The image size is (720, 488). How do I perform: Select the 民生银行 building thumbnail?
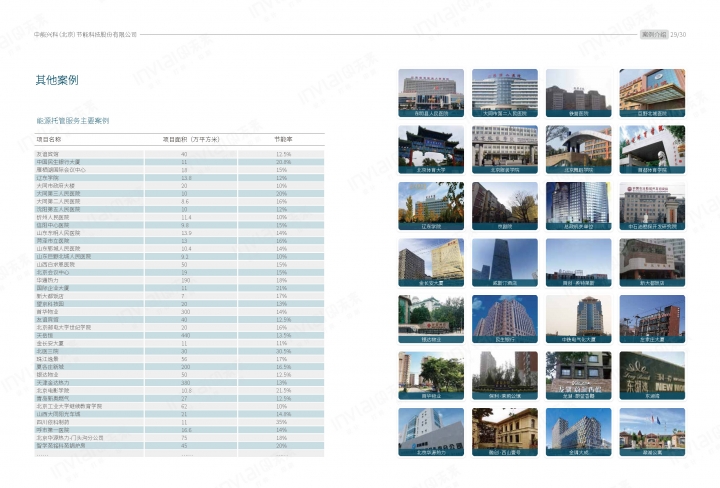[x=505, y=315]
